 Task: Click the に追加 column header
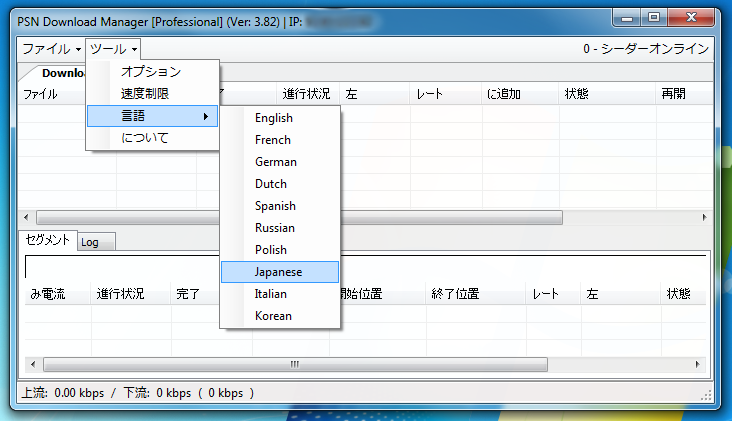(x=520, y=94)
